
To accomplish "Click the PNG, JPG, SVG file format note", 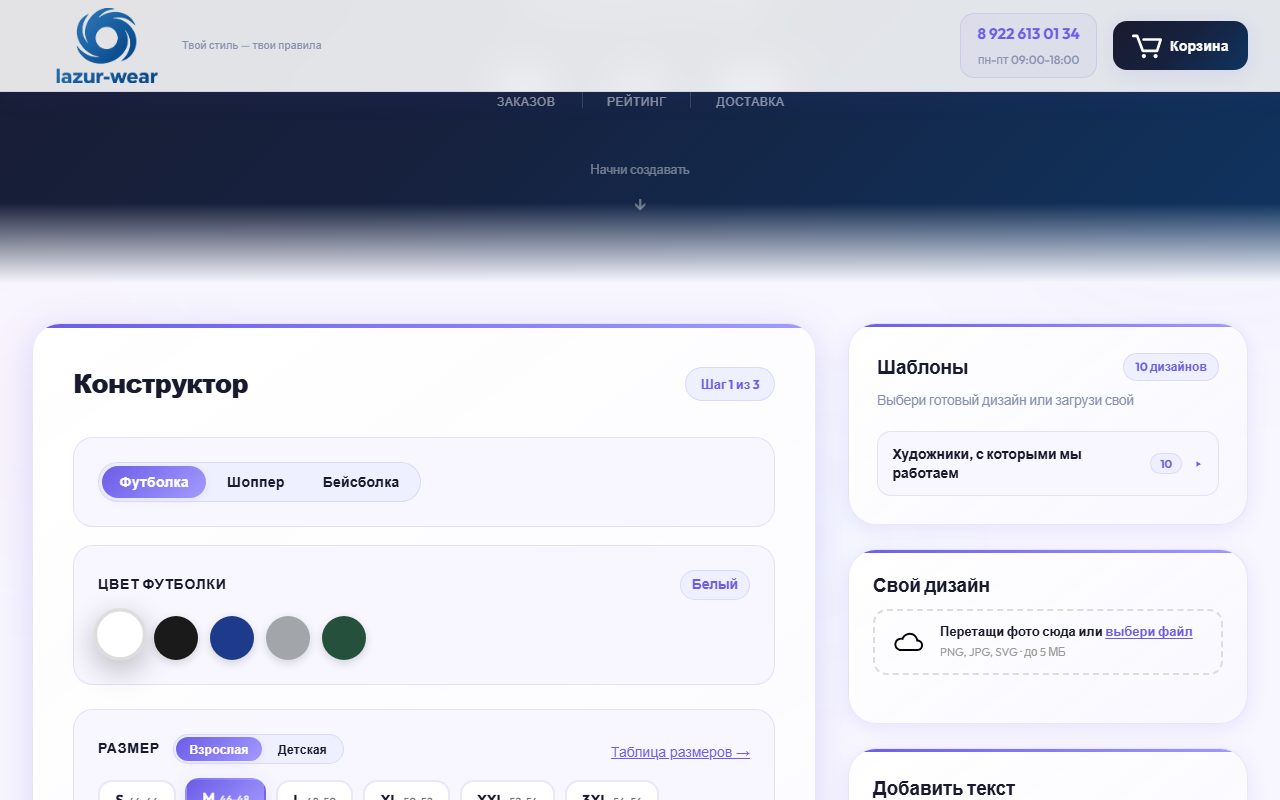I will (1003, 652).
